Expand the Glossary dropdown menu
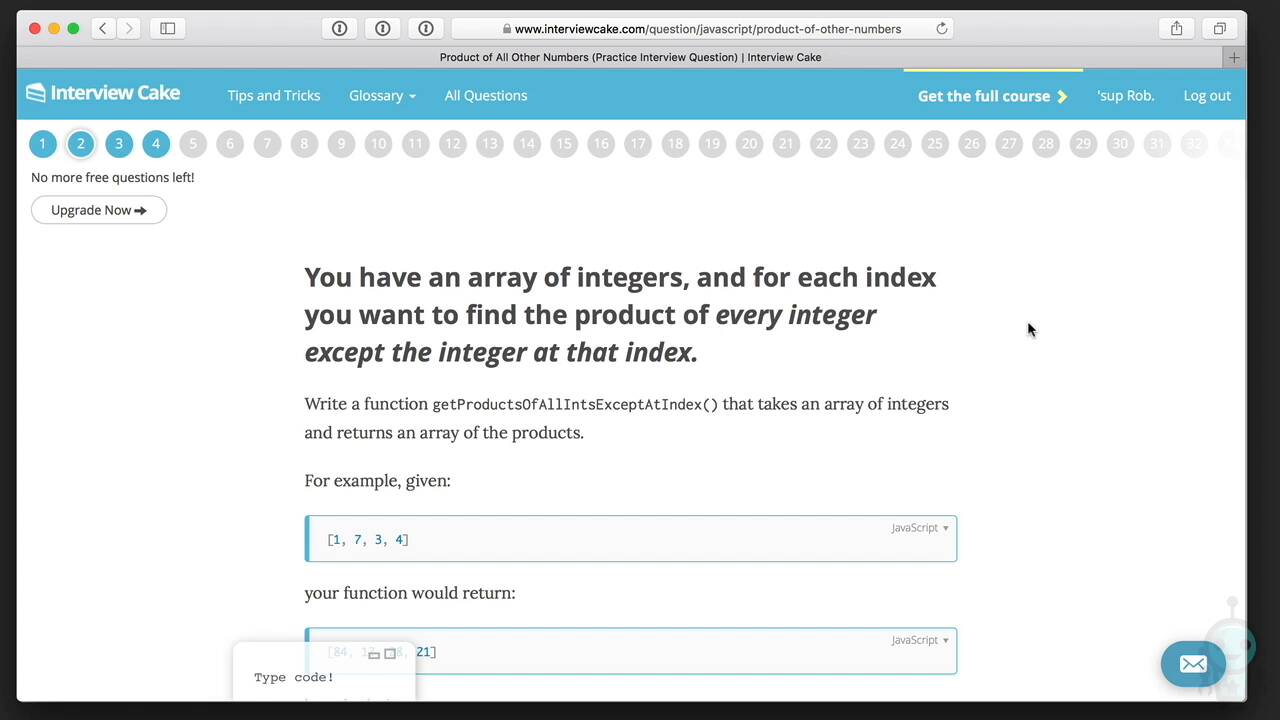 pos(382,96)
